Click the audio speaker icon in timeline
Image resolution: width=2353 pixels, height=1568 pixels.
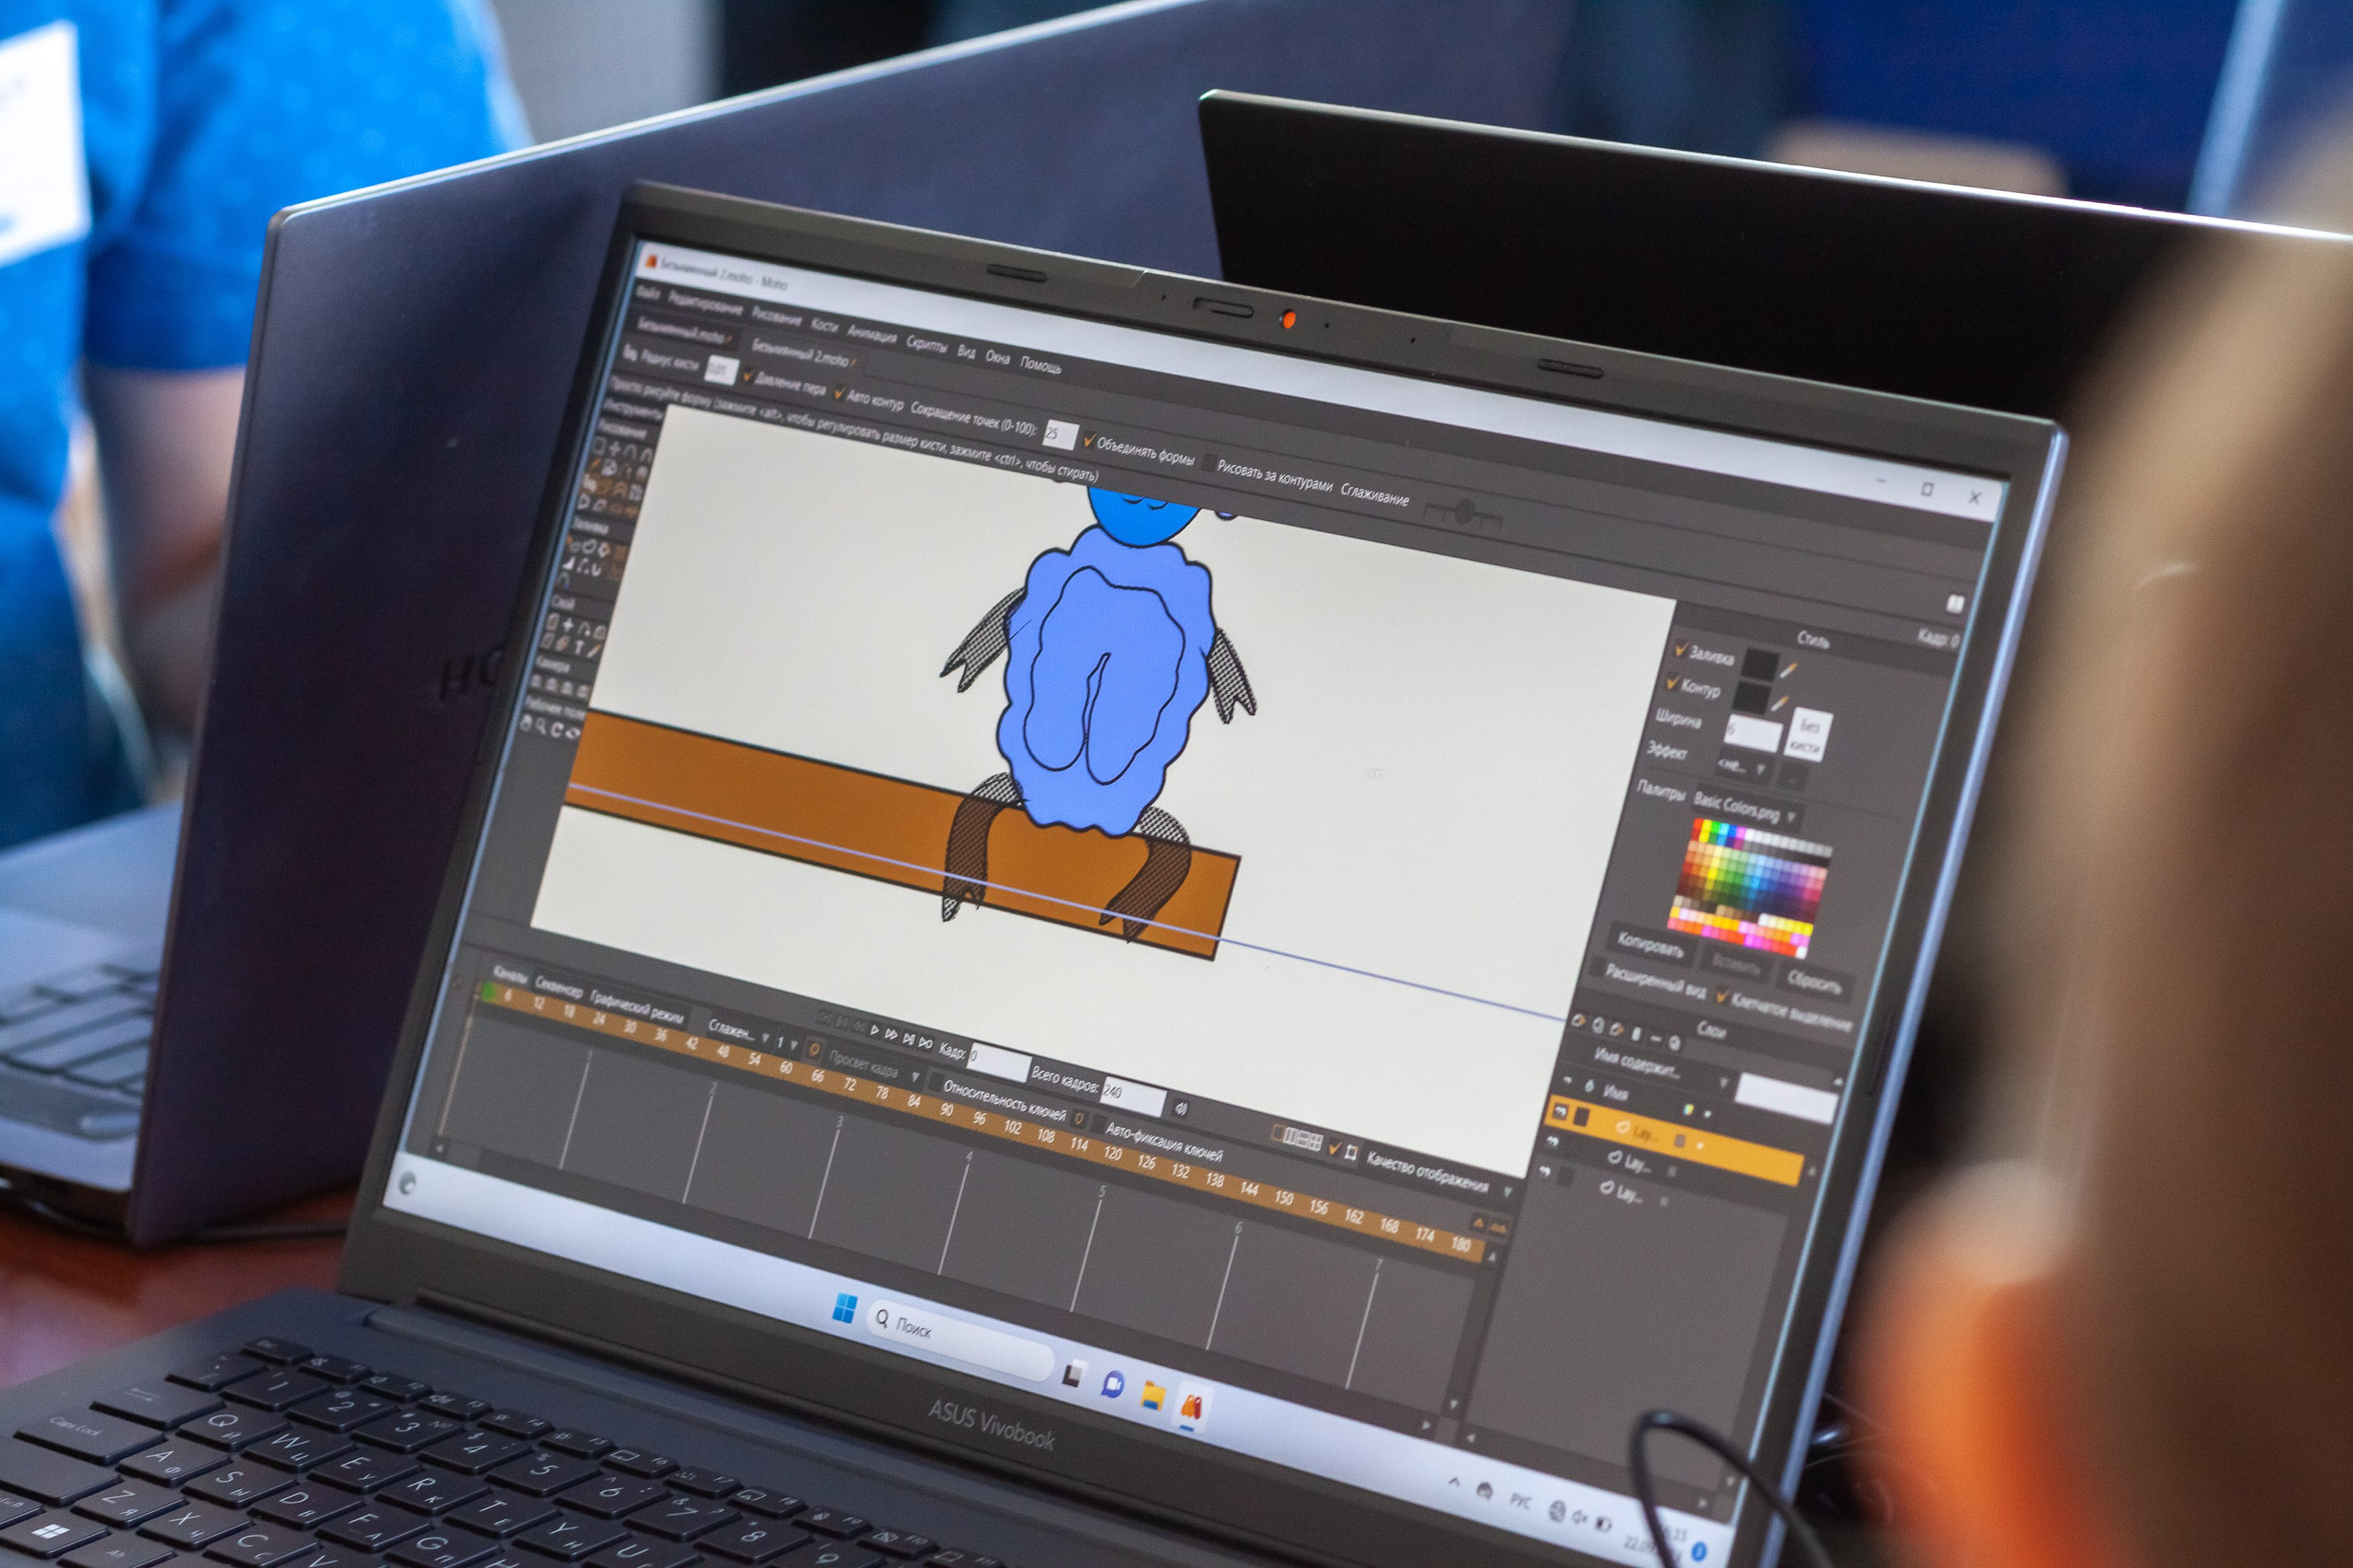point(1181,1108)
